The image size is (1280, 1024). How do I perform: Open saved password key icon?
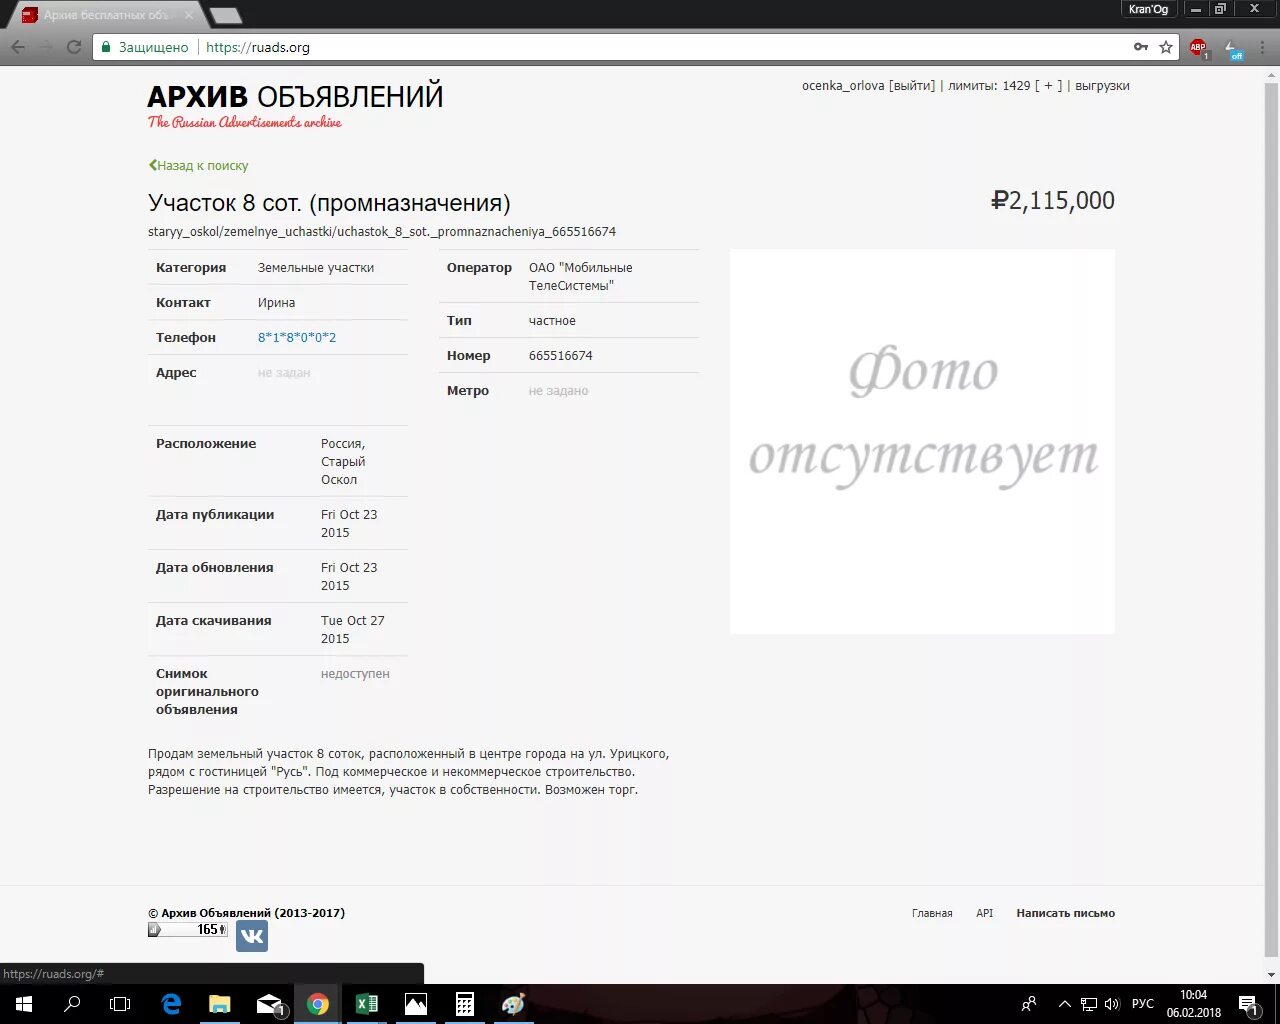tap(1141, 47)
